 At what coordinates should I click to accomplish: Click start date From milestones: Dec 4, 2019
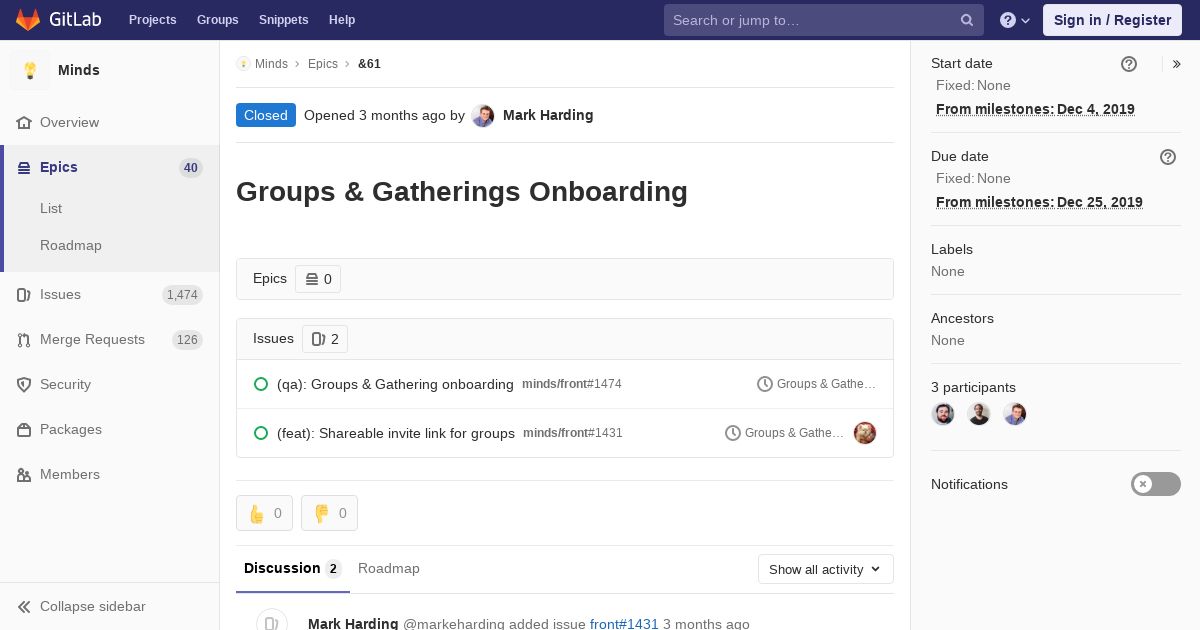click(x=1035, y=109)
